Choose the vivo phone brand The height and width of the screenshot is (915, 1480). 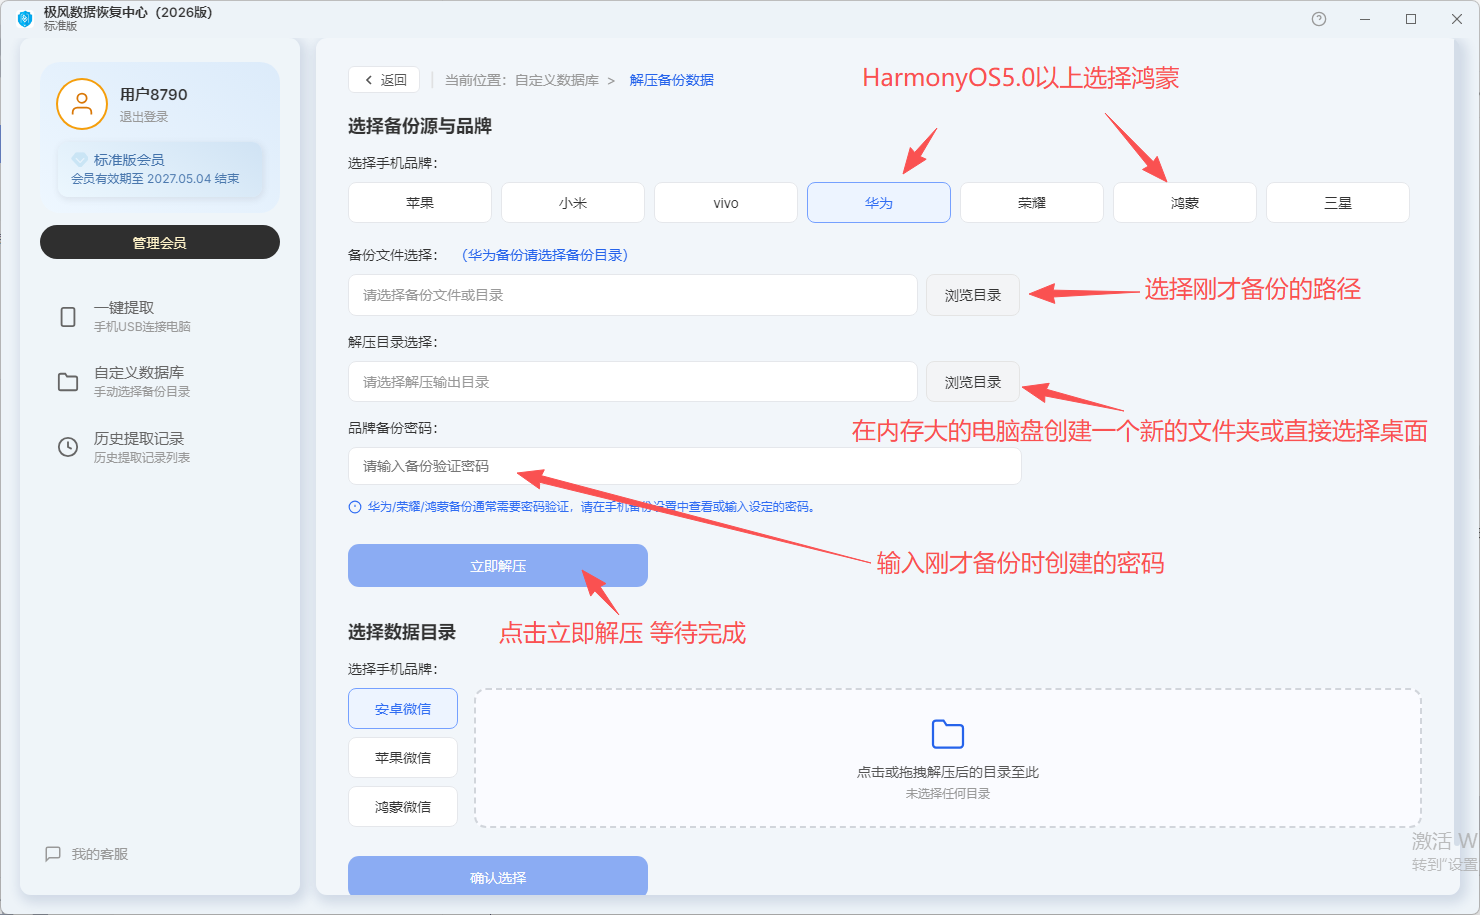(726, 202)
